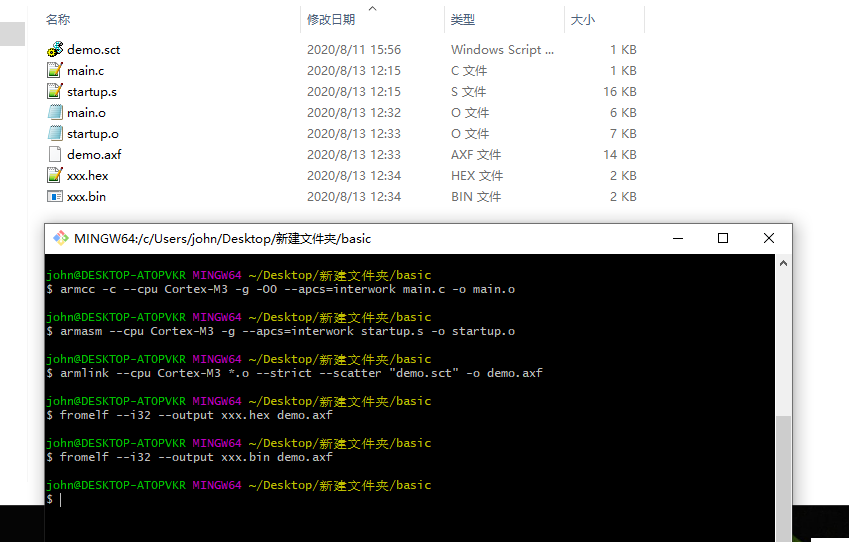Select the main.o file icon

55,113
